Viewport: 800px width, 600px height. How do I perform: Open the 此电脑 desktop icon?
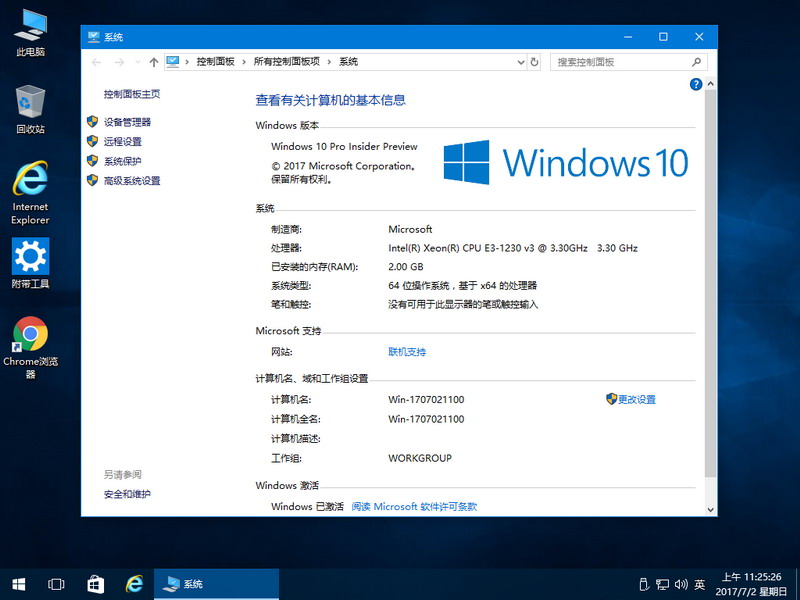pos(31,32)
